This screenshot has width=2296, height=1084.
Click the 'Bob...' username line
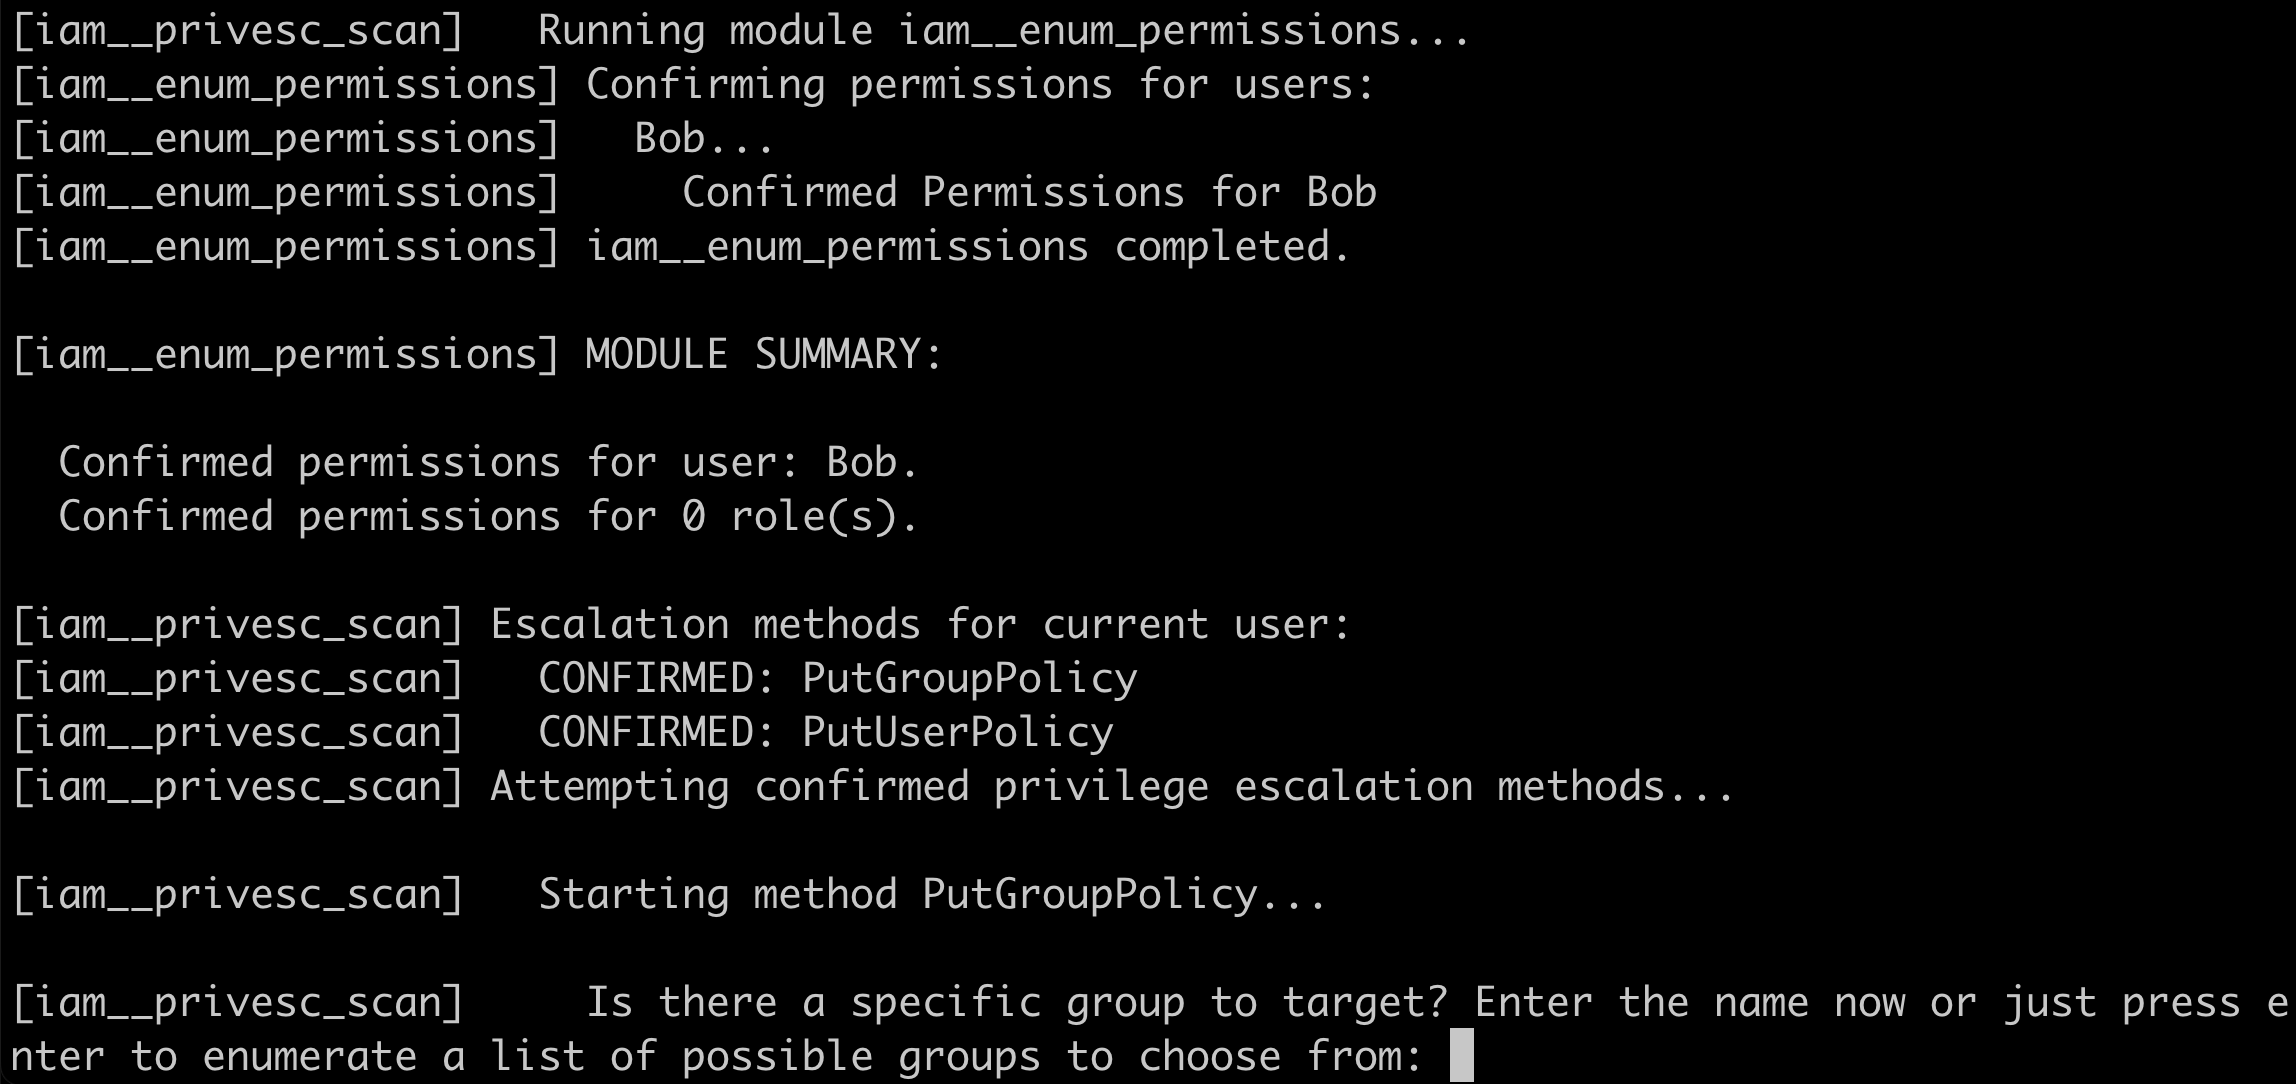pyautogui.click(x=703, y=139)
